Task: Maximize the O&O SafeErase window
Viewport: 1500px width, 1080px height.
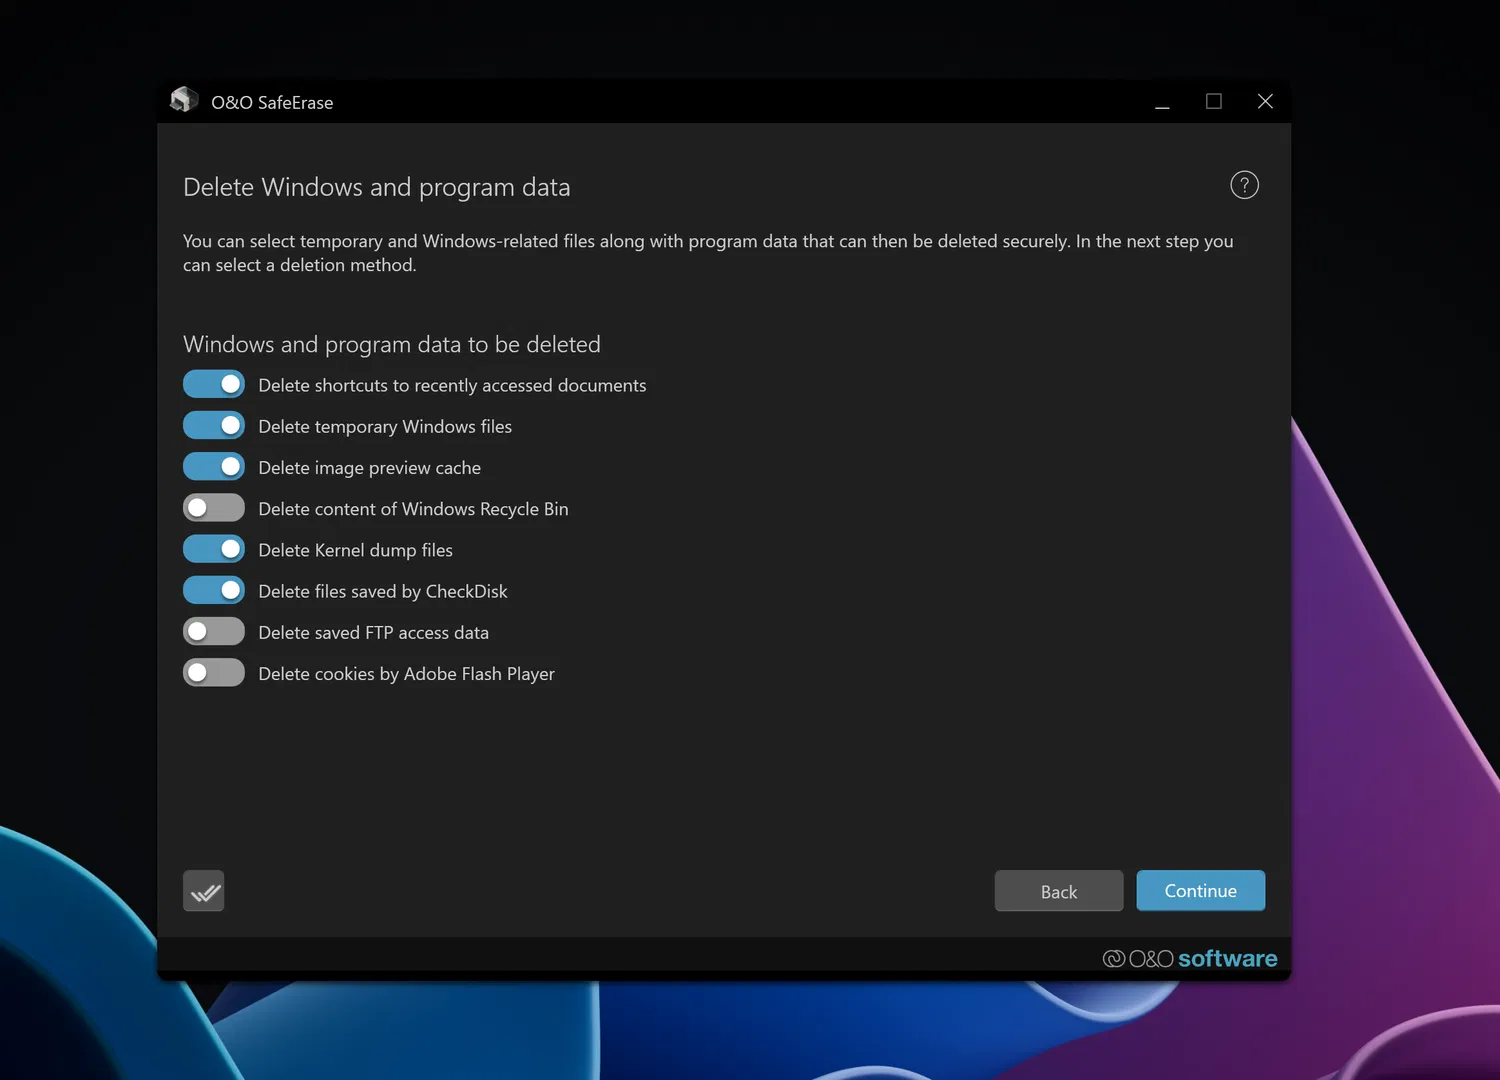Action: click(x=1214, y=102)
